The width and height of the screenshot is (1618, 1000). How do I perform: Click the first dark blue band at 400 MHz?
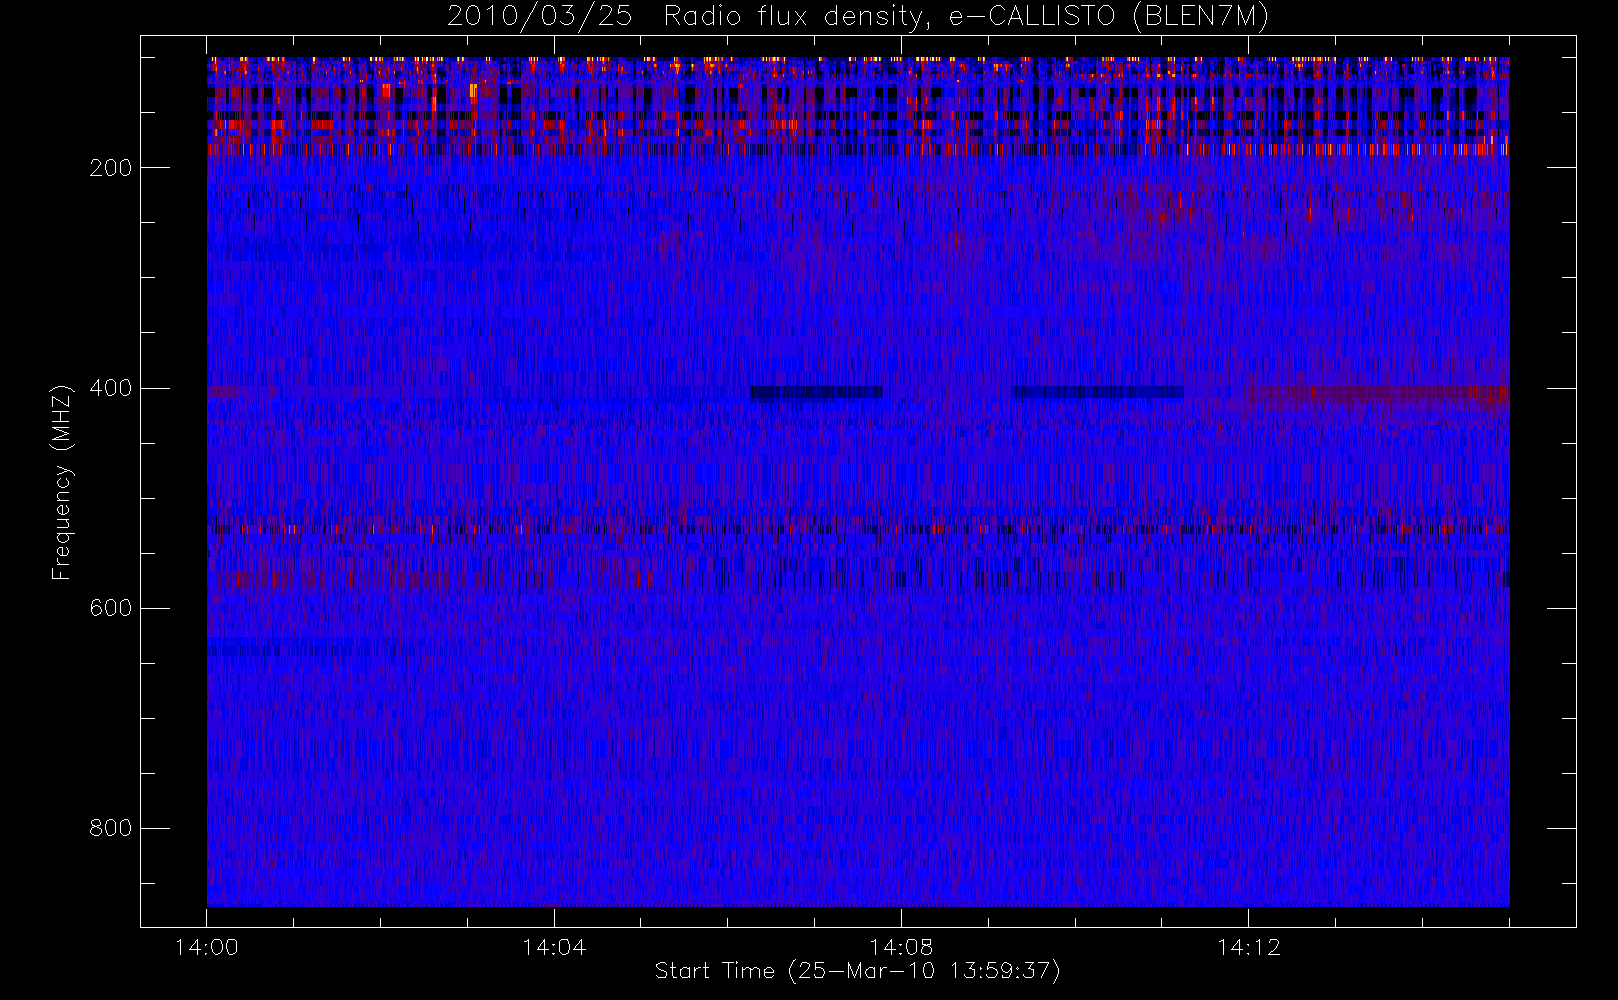coord(816,393)
